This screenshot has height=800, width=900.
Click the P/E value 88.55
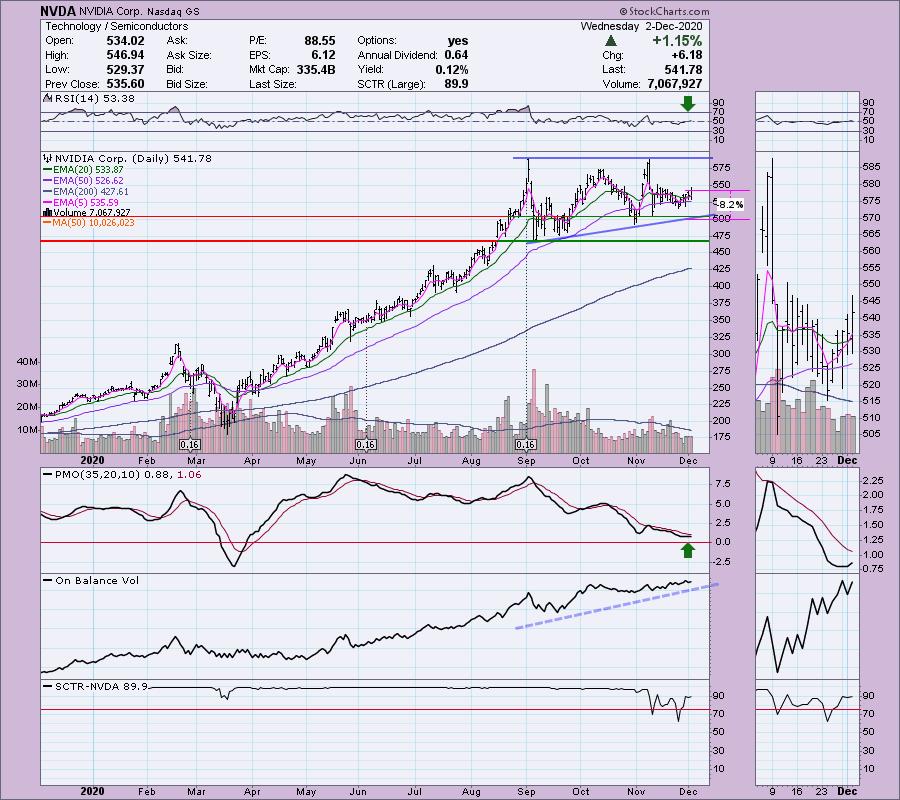pyautogui.click(x=320, y=41)
